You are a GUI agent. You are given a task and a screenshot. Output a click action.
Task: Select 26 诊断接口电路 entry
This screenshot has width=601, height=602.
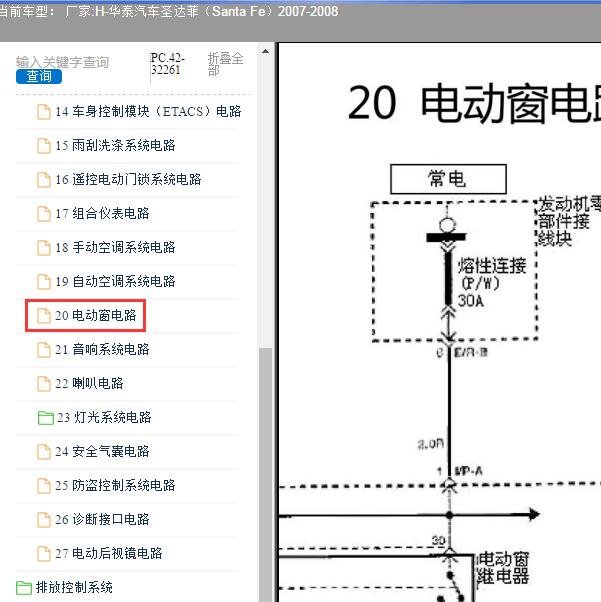[102, 519]
